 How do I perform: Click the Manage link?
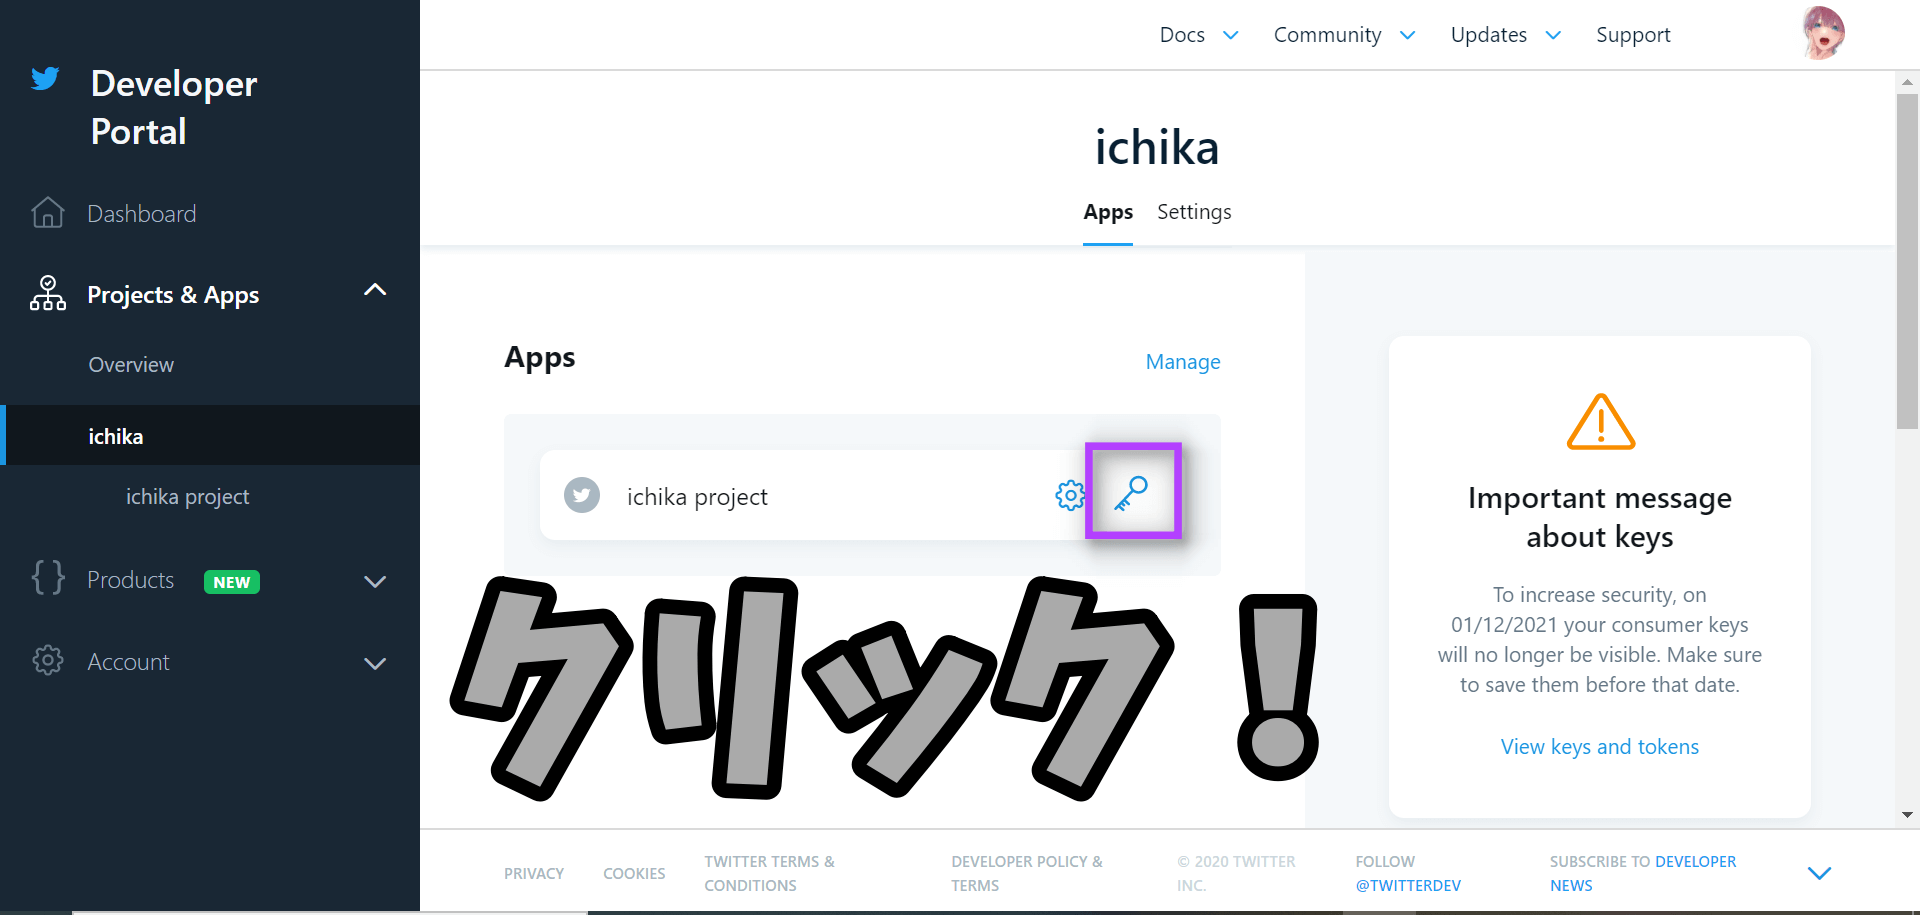coord(1183,362)
